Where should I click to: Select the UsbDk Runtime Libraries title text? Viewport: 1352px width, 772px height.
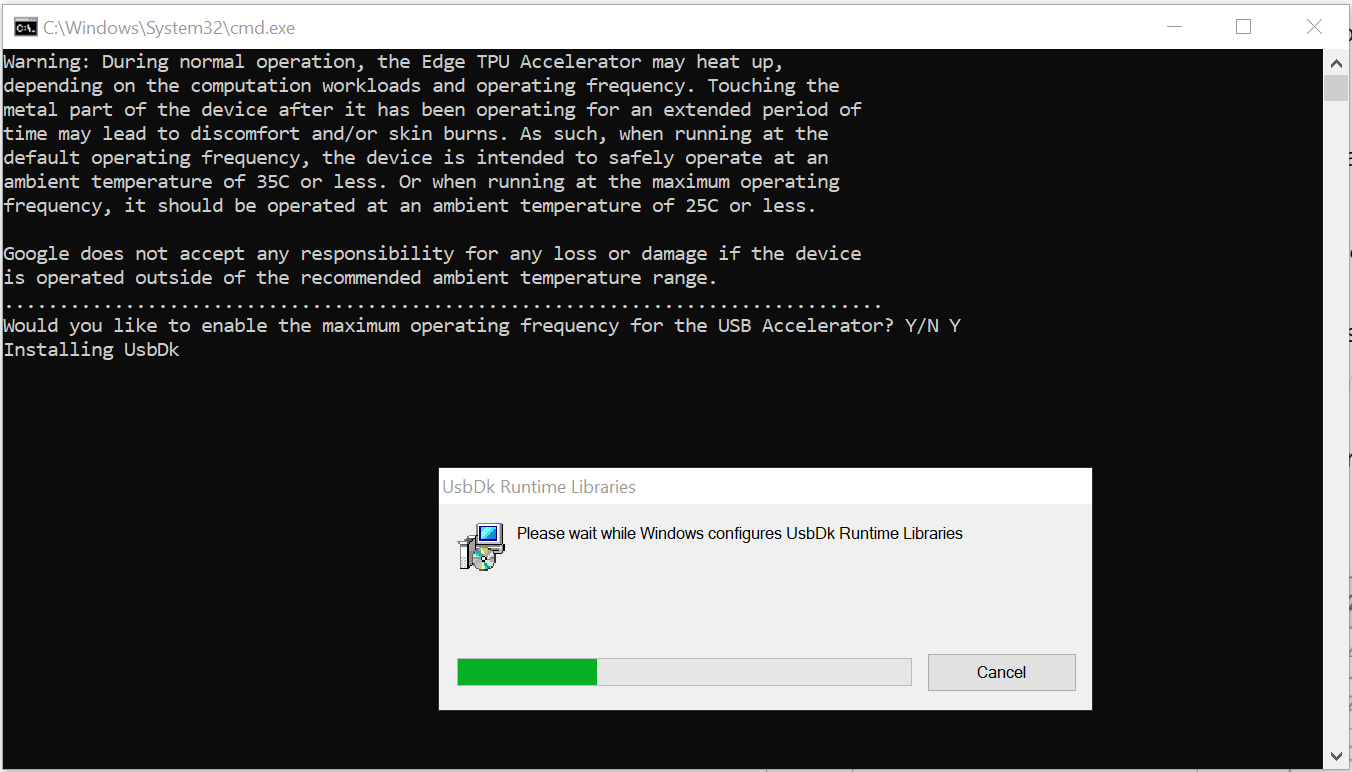pos(539,487)
